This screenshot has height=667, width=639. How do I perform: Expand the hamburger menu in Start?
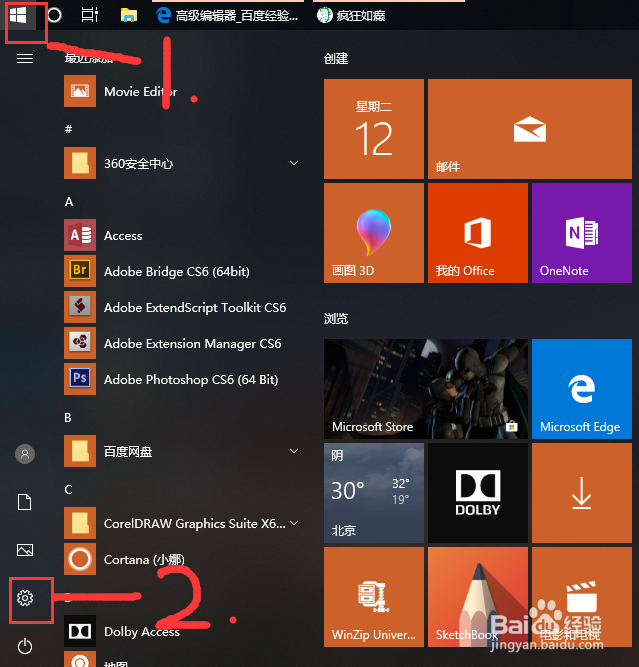(25, 58)
